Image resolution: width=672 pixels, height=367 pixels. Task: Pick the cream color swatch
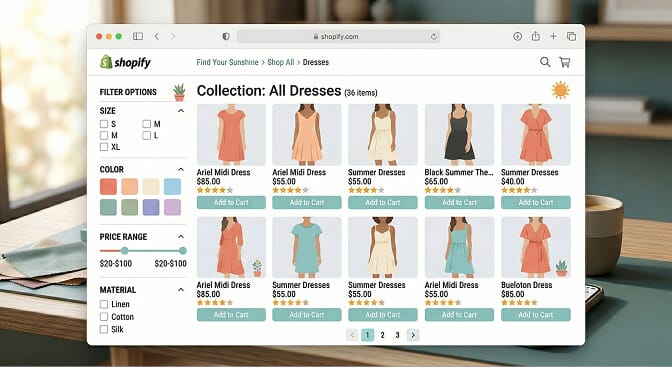point(151,187)
